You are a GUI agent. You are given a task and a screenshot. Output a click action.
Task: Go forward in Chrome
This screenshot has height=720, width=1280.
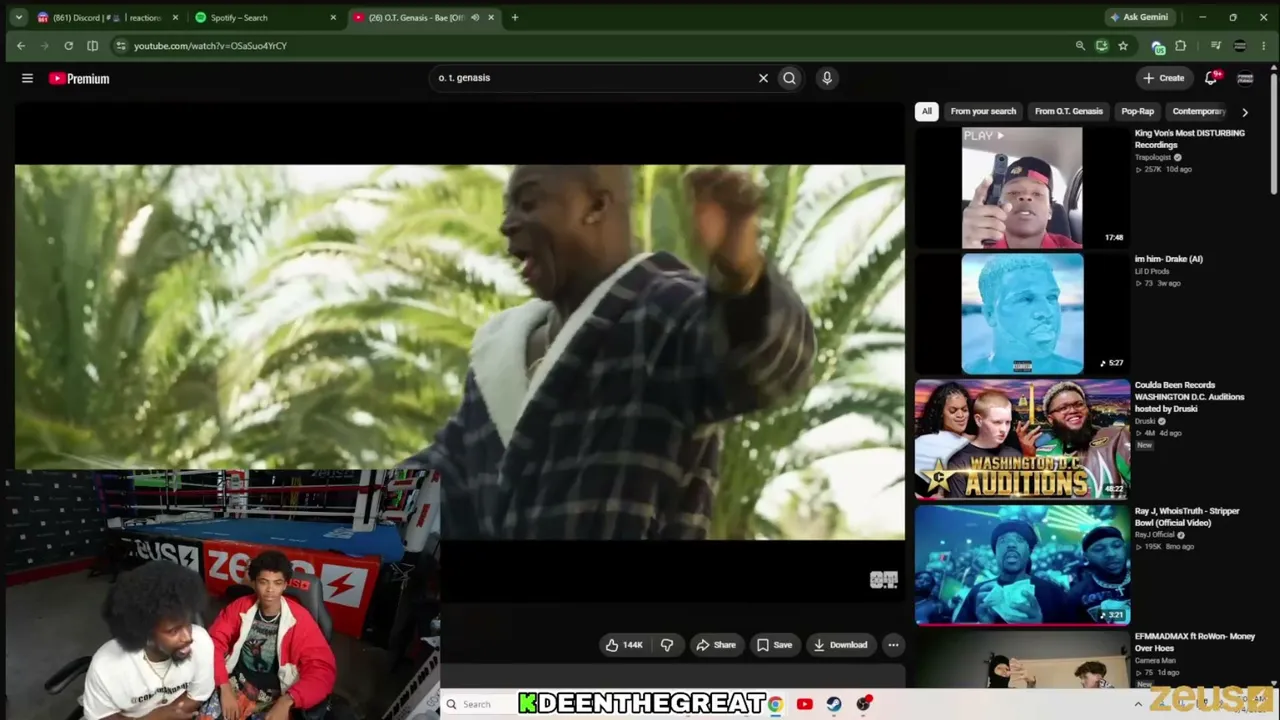[x=45, y=46]
